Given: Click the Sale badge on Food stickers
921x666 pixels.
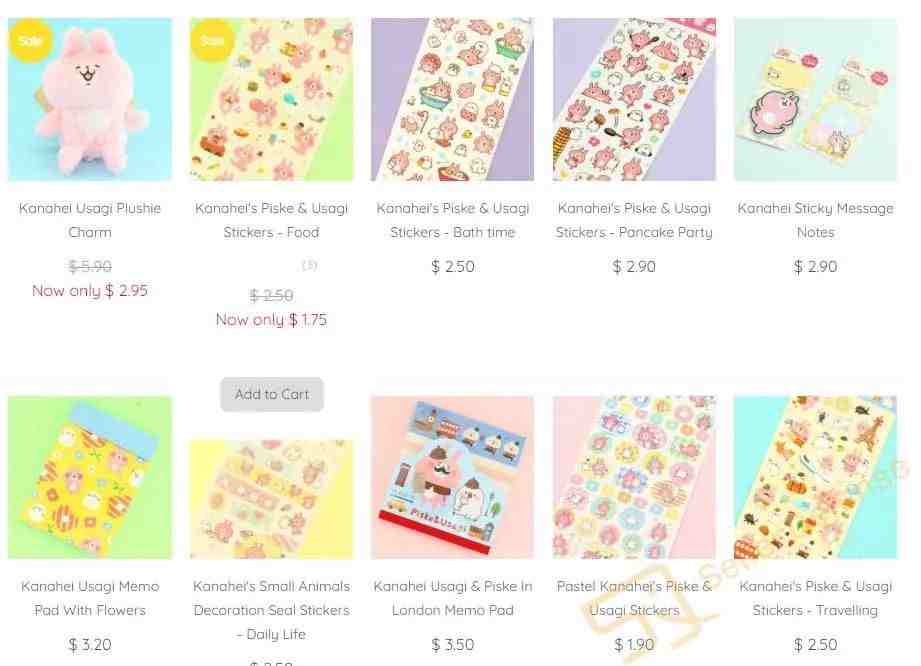Looking at the screenshot, I should tap(212, 40).
